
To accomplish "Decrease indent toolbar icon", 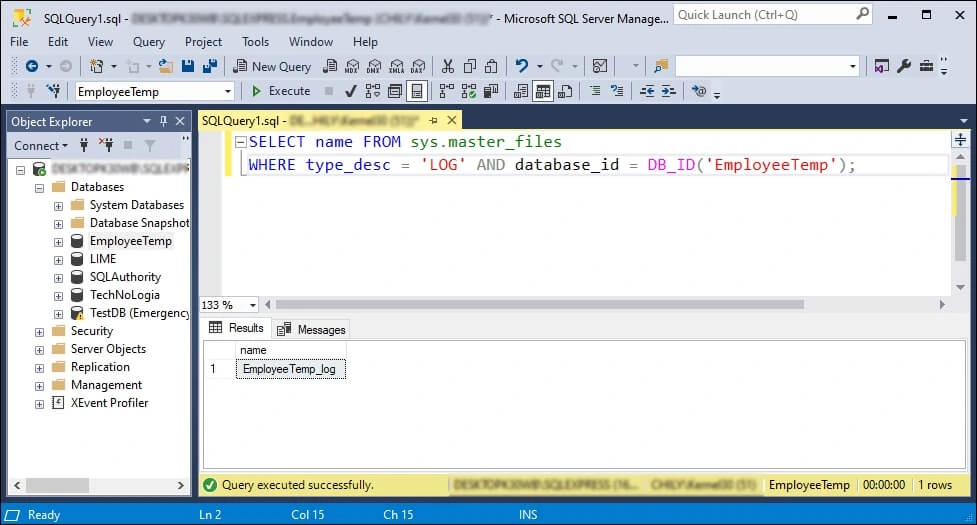I will (x=647, y=92).
